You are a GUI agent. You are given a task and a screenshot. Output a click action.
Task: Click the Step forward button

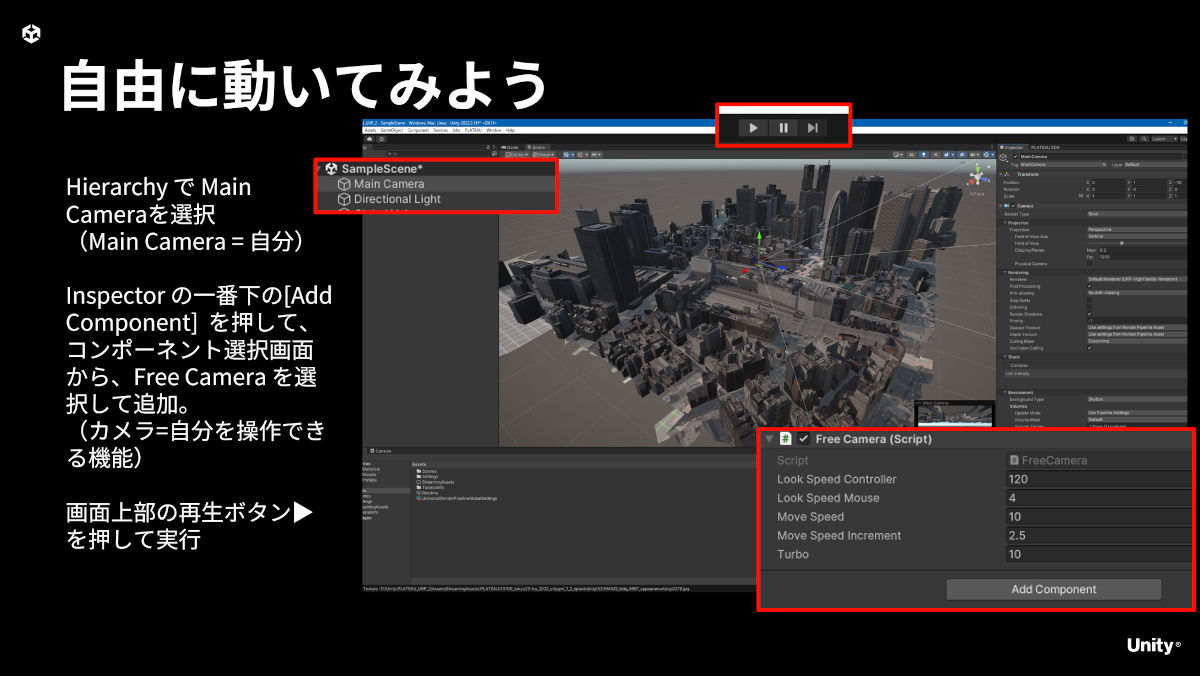(813, 128)
